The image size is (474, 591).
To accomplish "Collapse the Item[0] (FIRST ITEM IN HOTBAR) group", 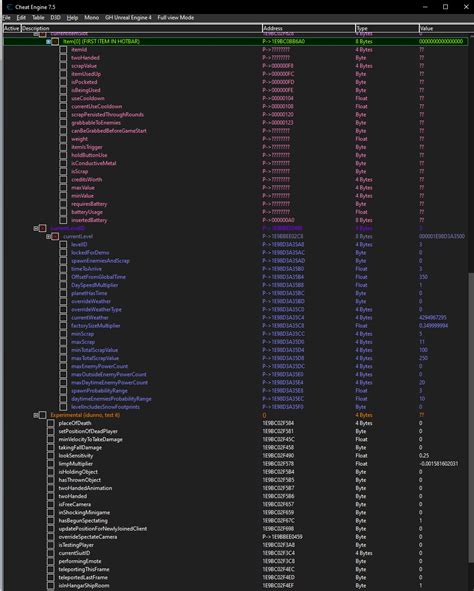I will 48,41.
